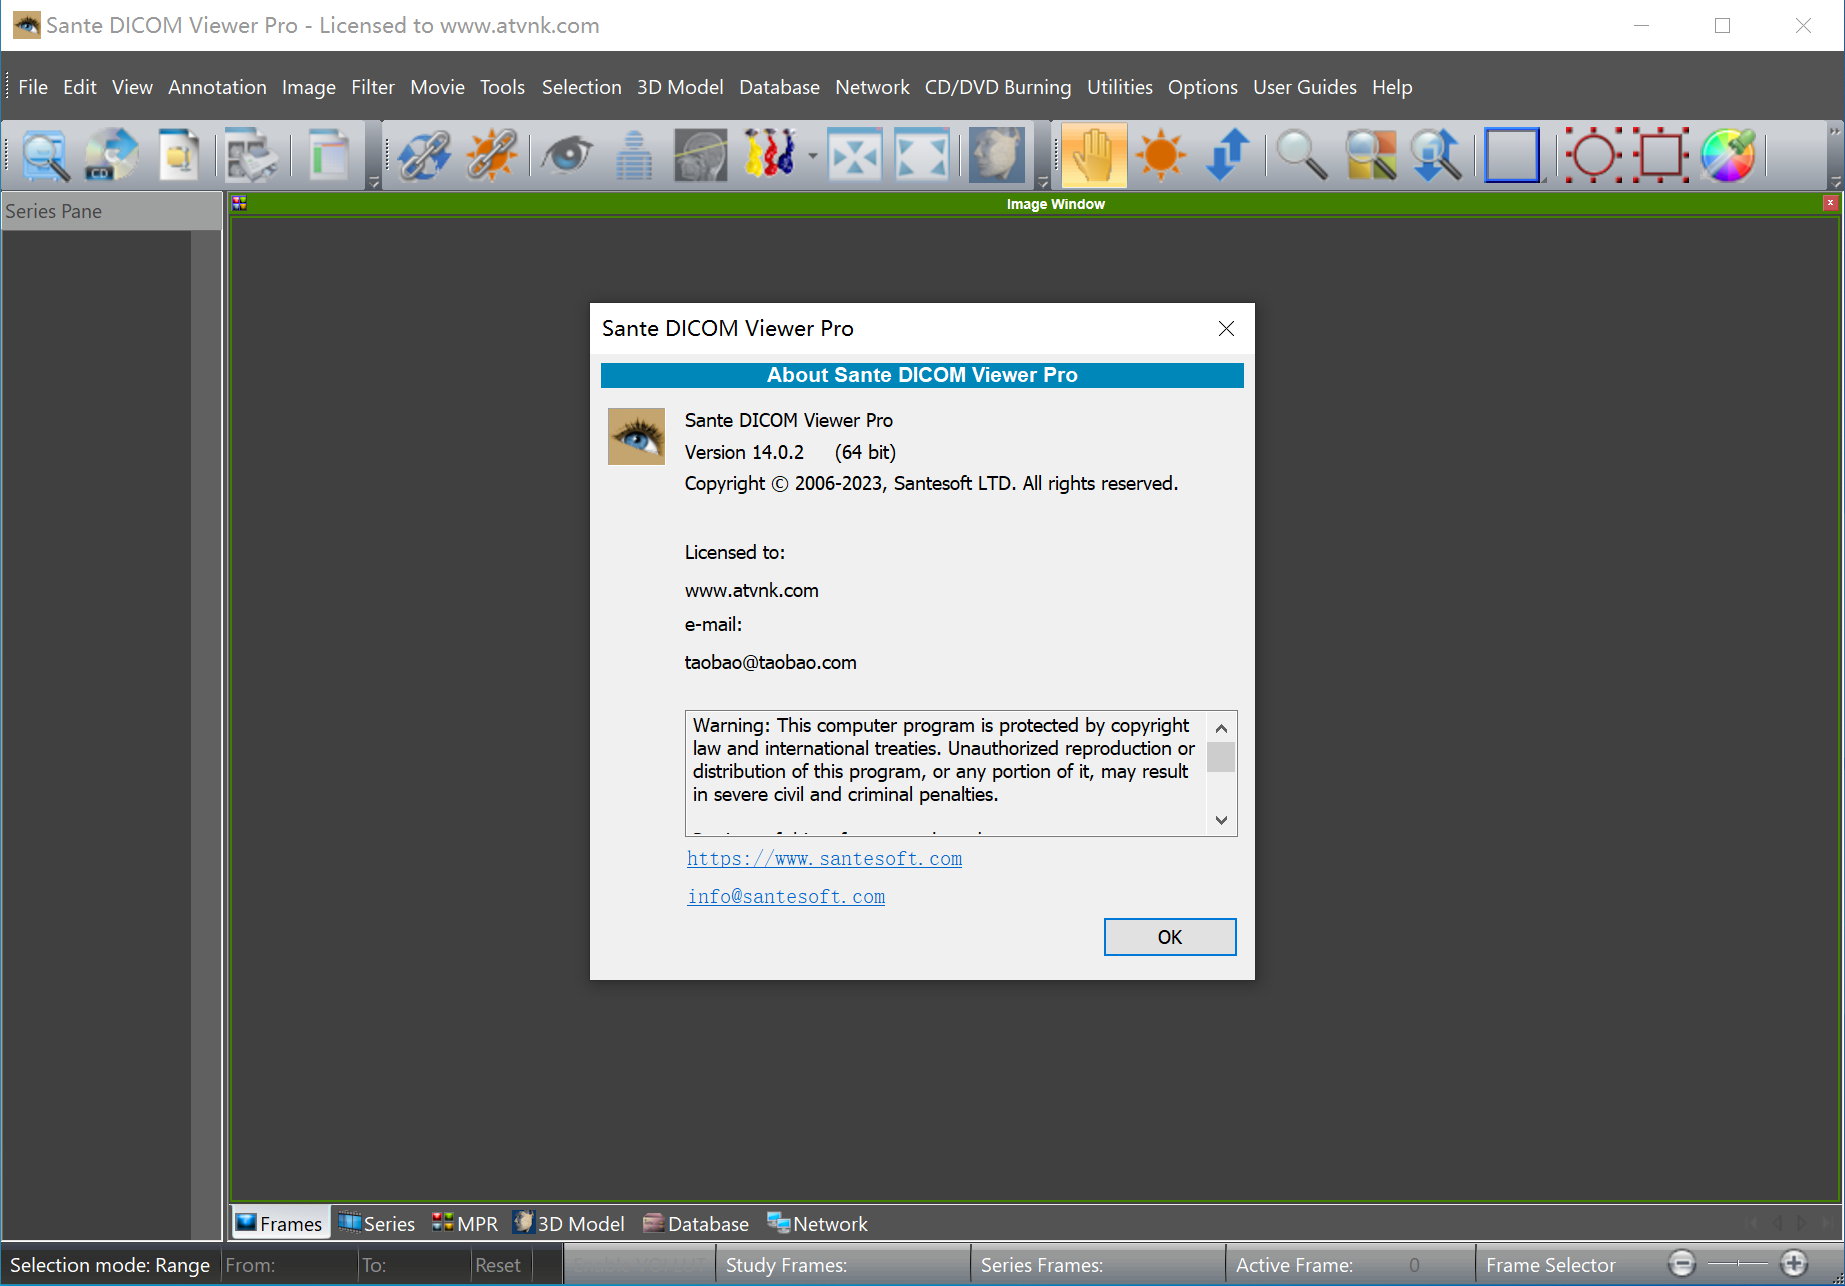Click the arrows-pointing-outward expand icon

click(921, 155)
